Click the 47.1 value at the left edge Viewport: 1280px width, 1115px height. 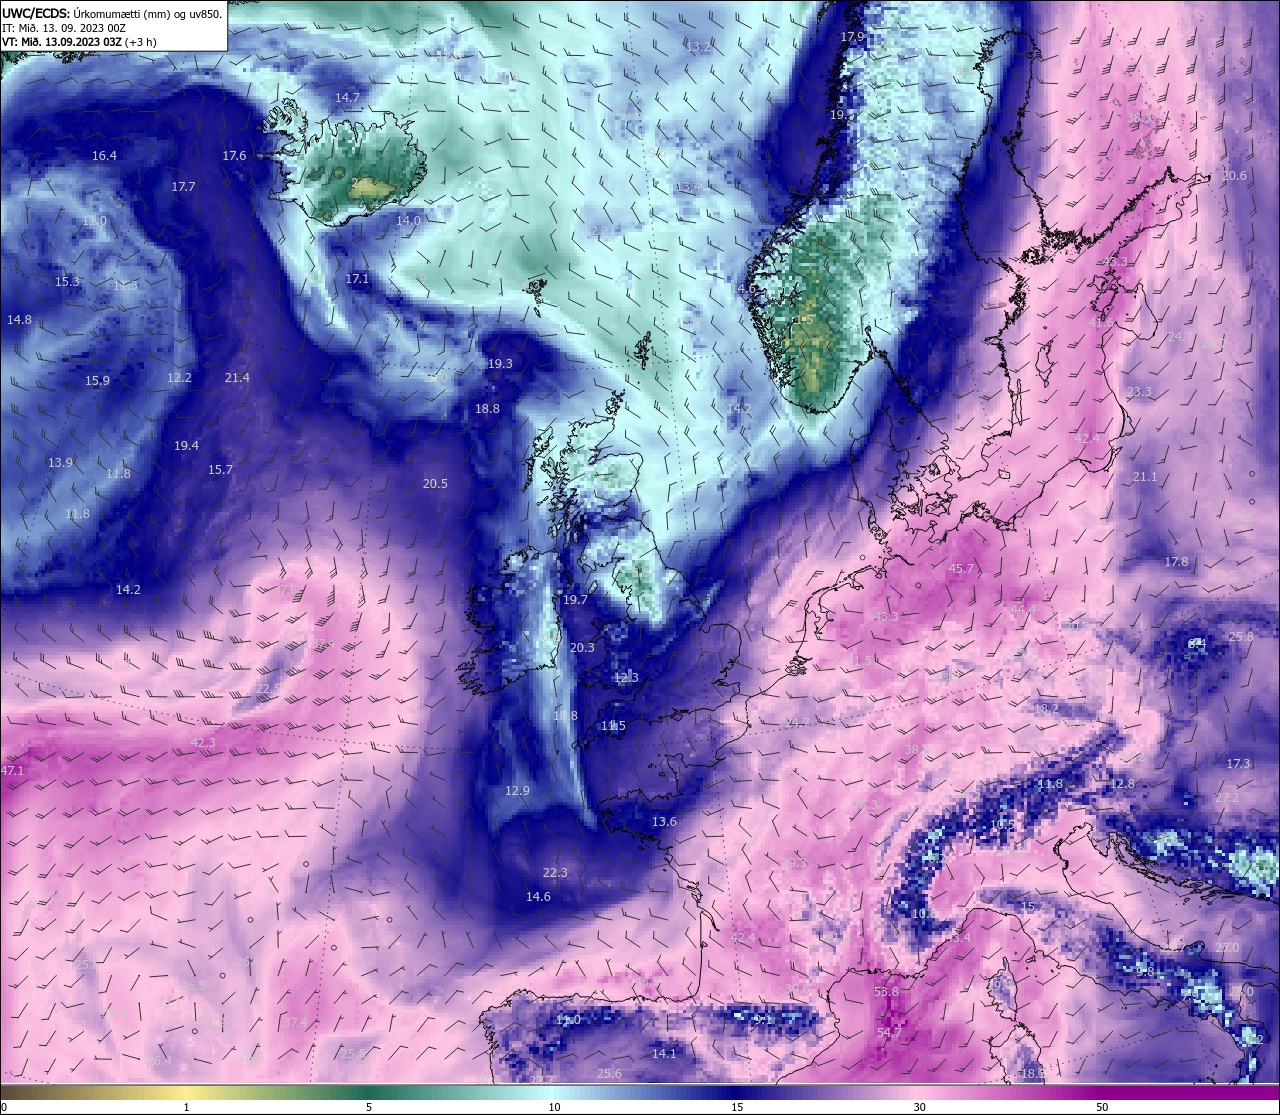tap(12, 770)
